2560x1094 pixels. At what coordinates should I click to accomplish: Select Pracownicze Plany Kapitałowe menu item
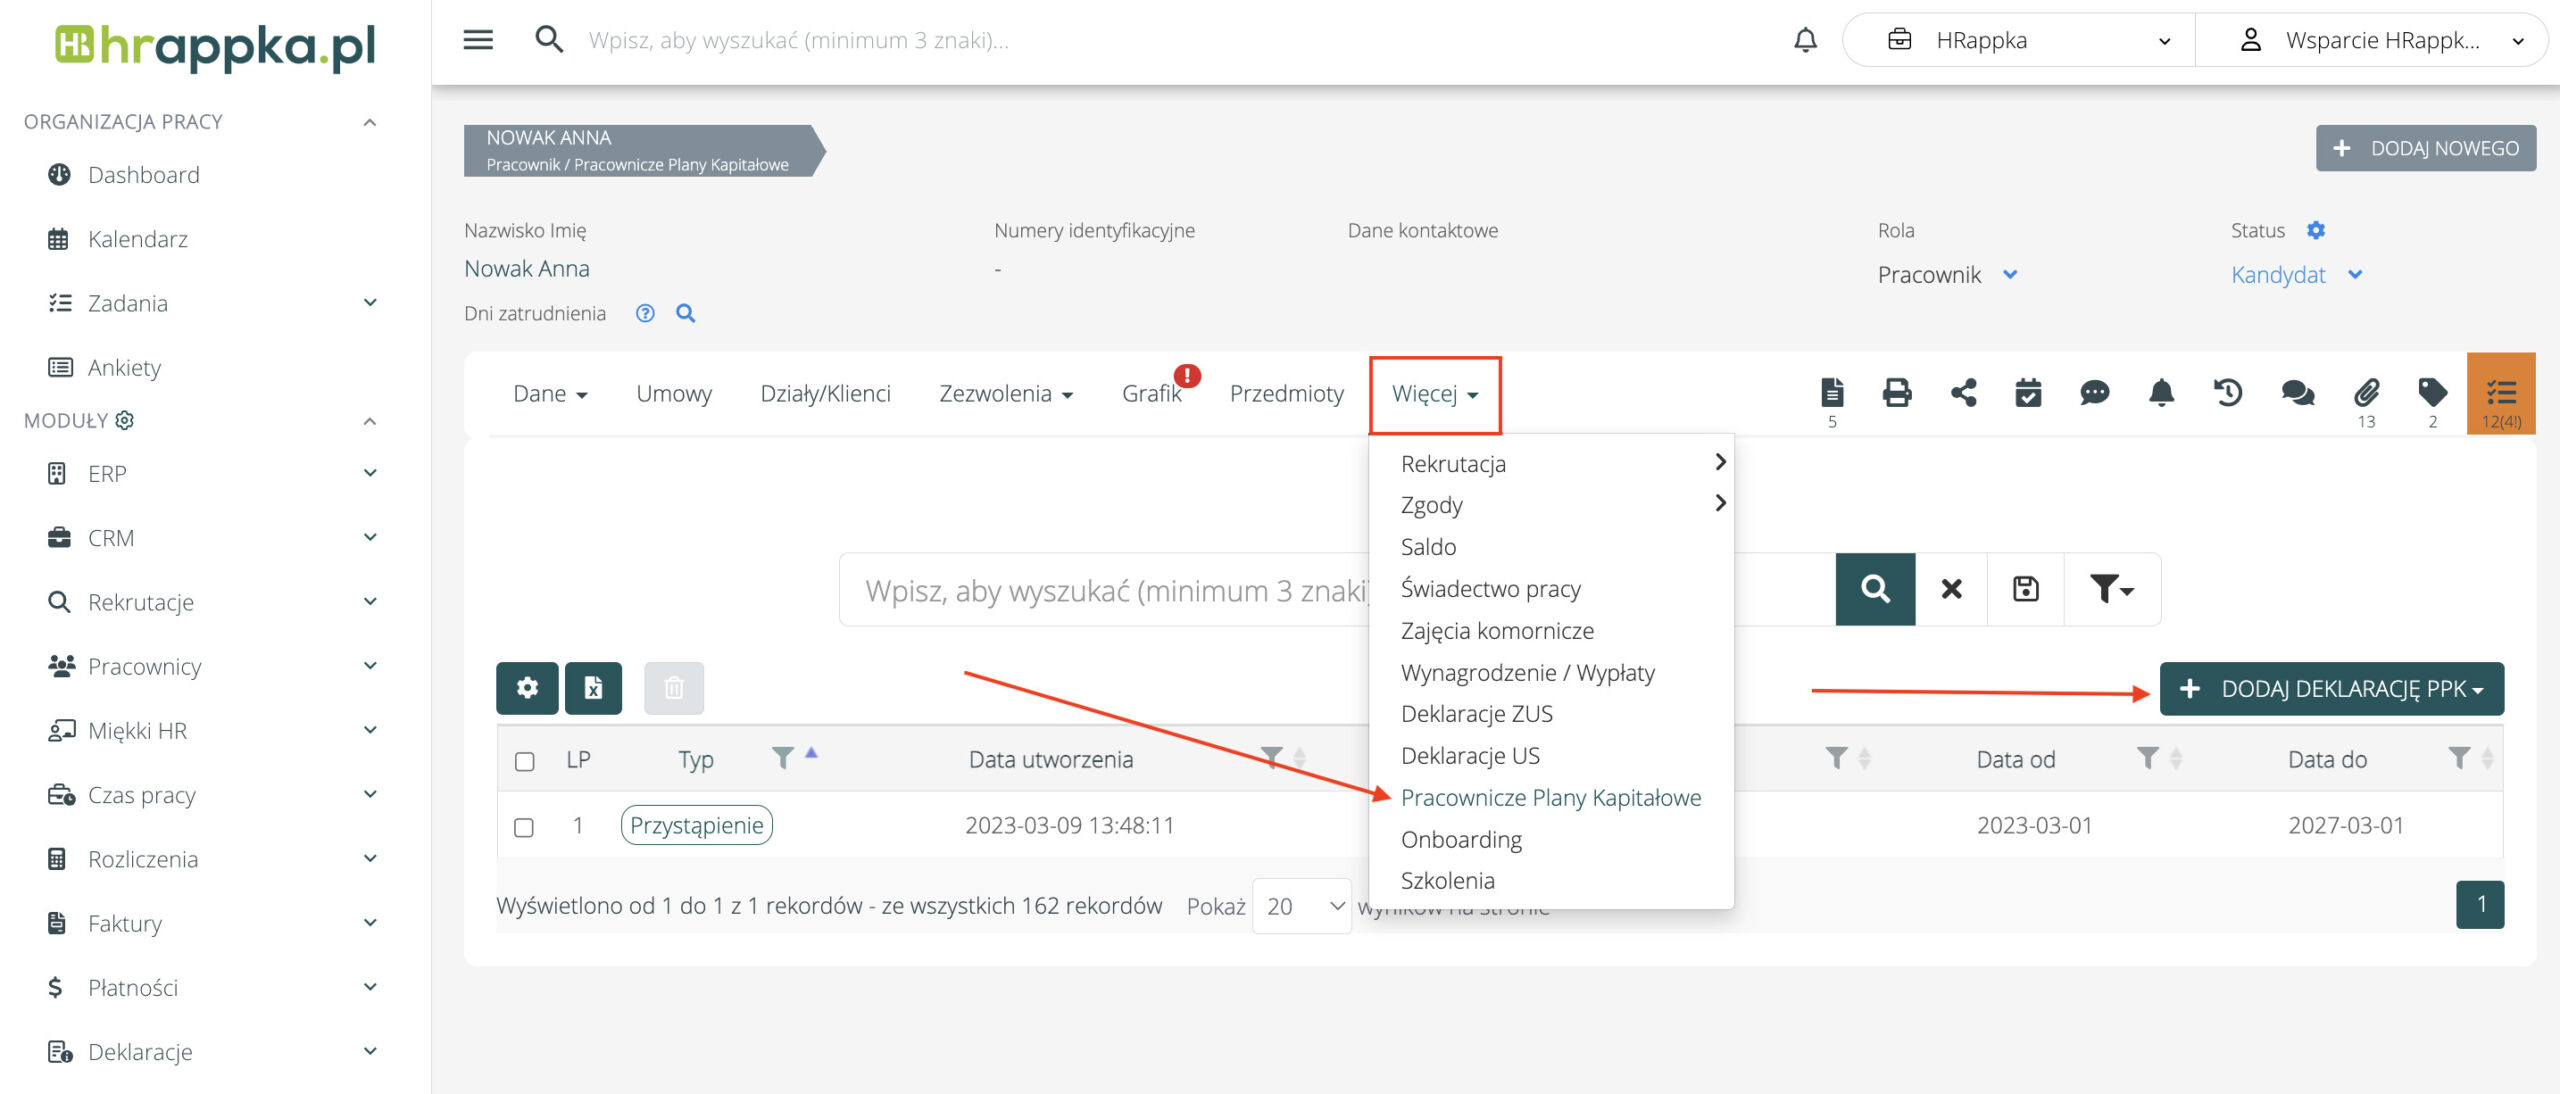[x=1550, y=798]
